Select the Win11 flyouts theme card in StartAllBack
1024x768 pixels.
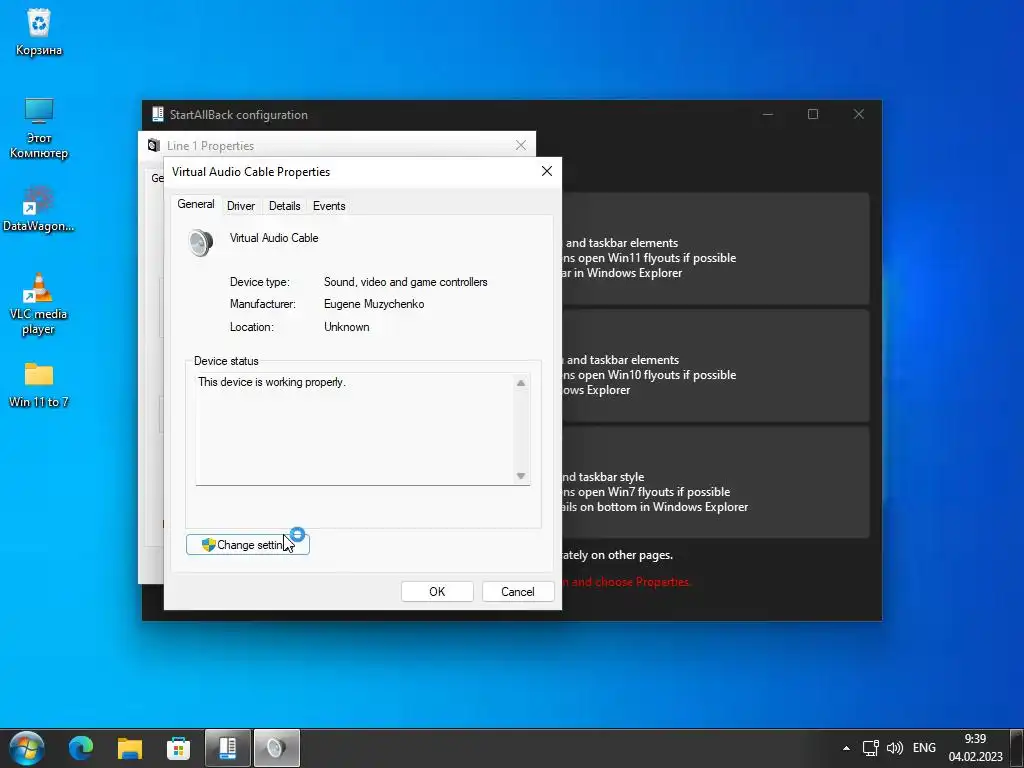tap(715, 249)
